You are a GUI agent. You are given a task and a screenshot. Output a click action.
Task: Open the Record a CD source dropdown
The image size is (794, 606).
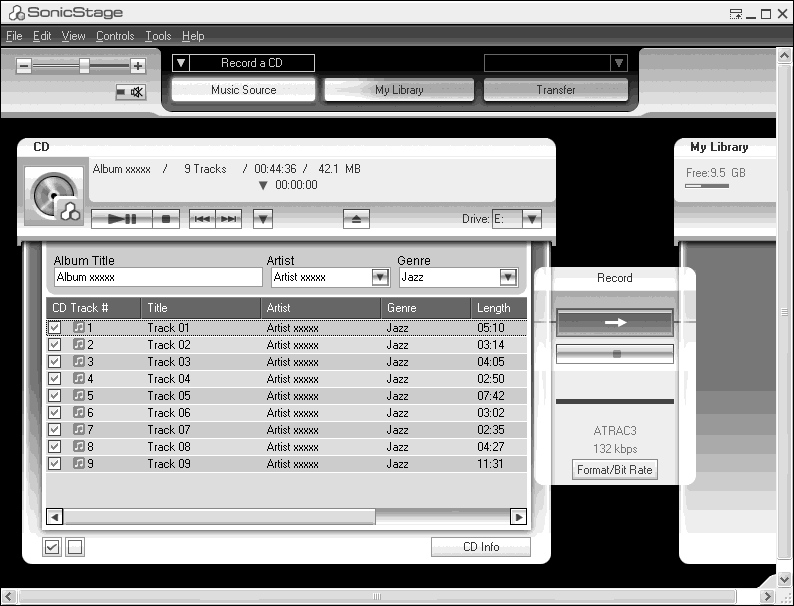tap(181, 63)
